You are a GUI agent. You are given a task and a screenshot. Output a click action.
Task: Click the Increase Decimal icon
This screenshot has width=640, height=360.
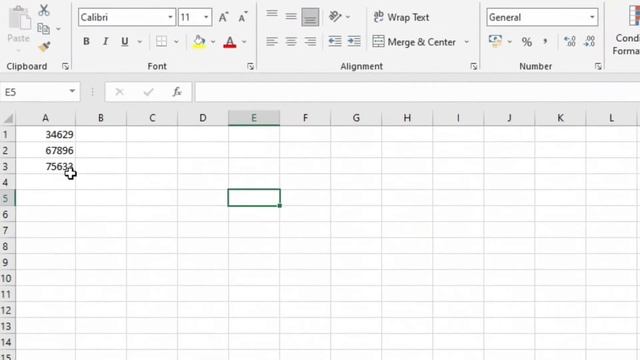click(x=569, y=41)
